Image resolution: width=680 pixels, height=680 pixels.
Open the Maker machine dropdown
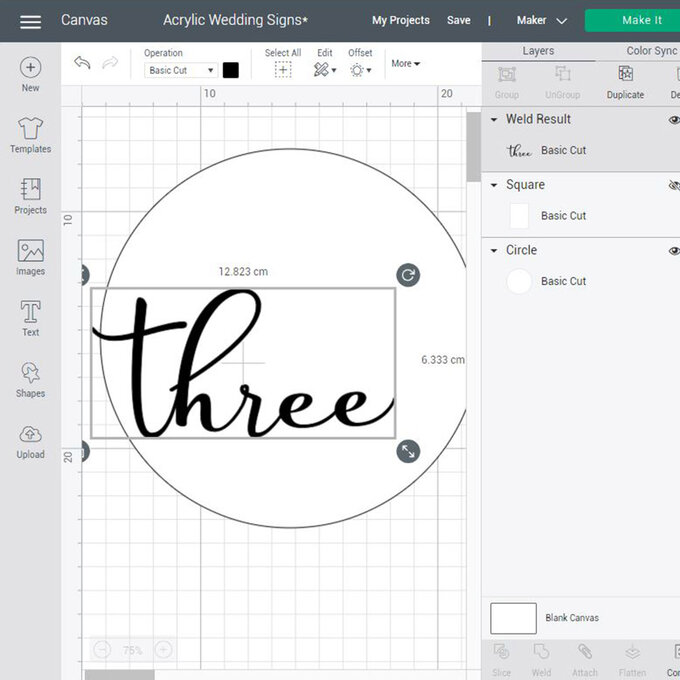(x=541, y=20)
